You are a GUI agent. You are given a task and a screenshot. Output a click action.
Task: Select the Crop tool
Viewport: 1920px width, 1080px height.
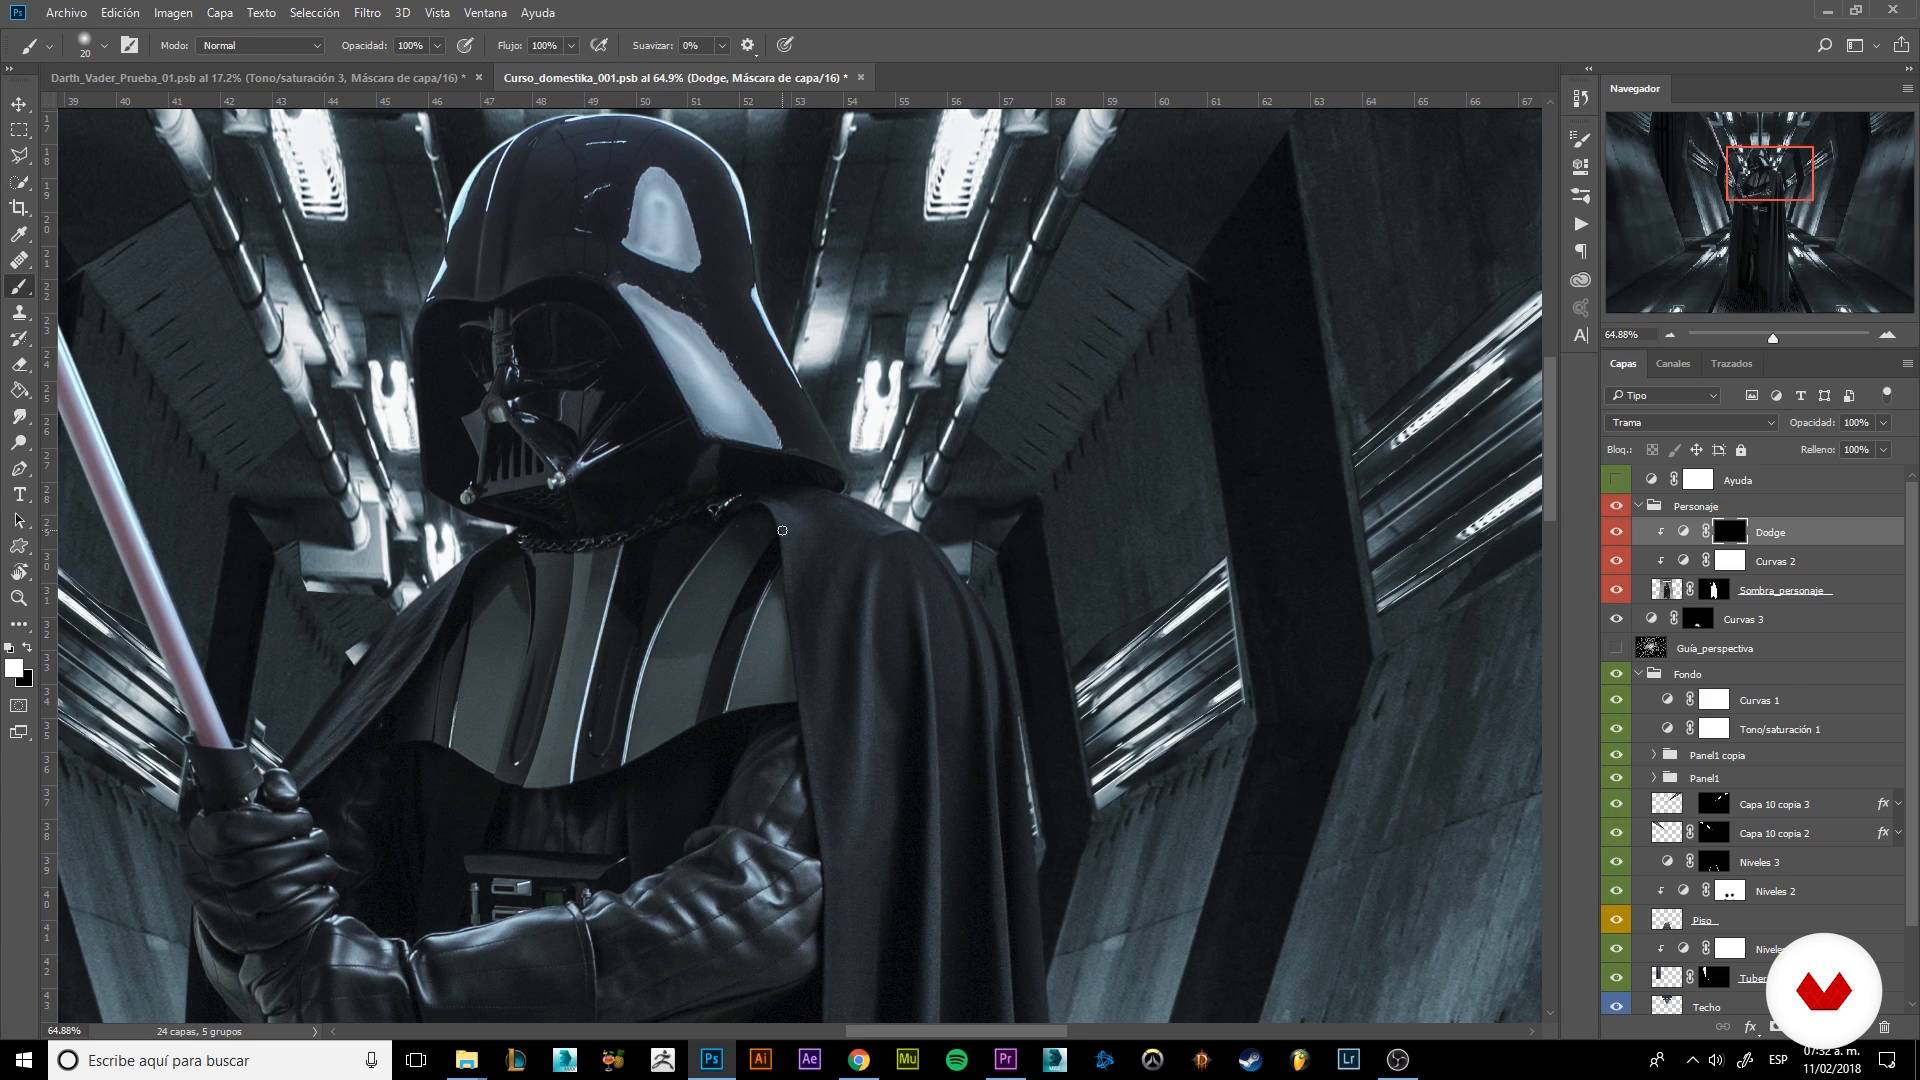(x=19, y=208)
